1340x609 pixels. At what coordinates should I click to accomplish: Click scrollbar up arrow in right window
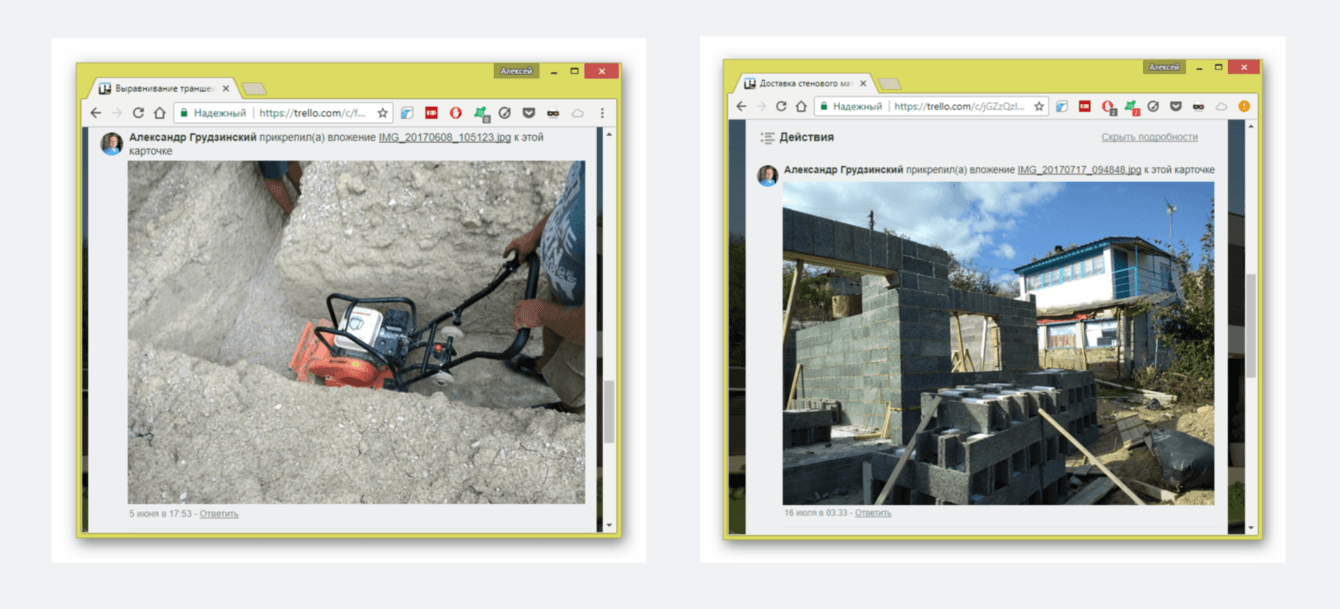tap(1250, 128)
